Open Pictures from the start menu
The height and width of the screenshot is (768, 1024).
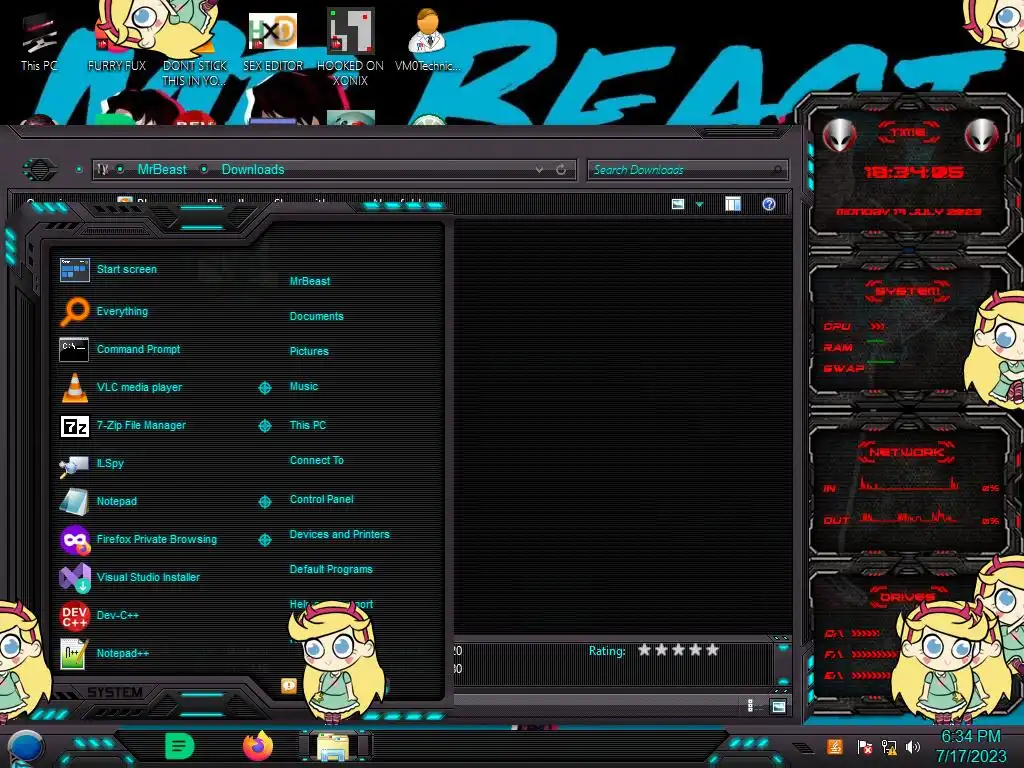coord(309,351)
